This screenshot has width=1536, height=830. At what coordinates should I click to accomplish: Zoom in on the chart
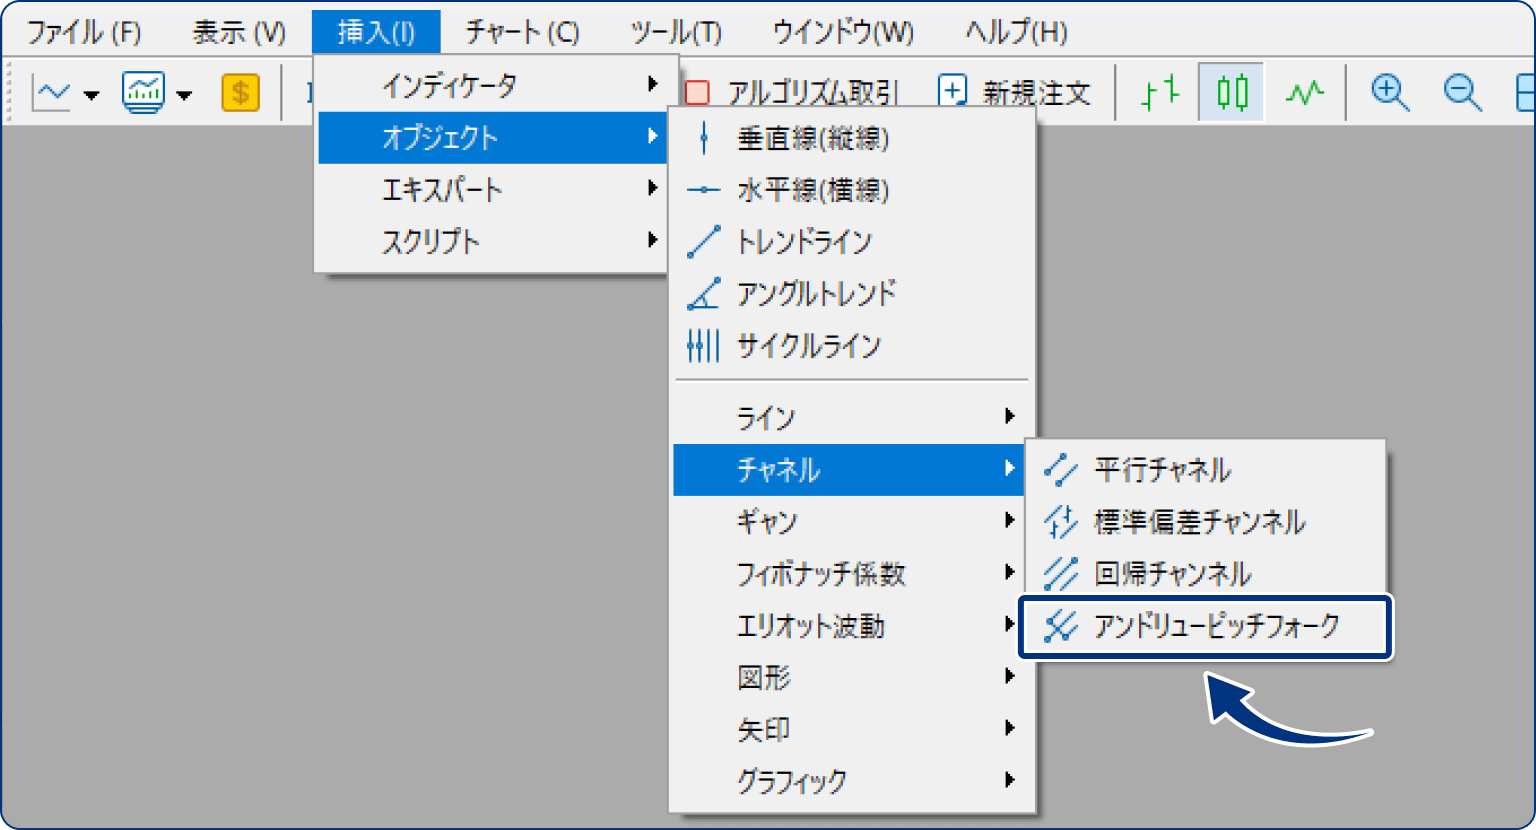click(x=1389, y=91)
